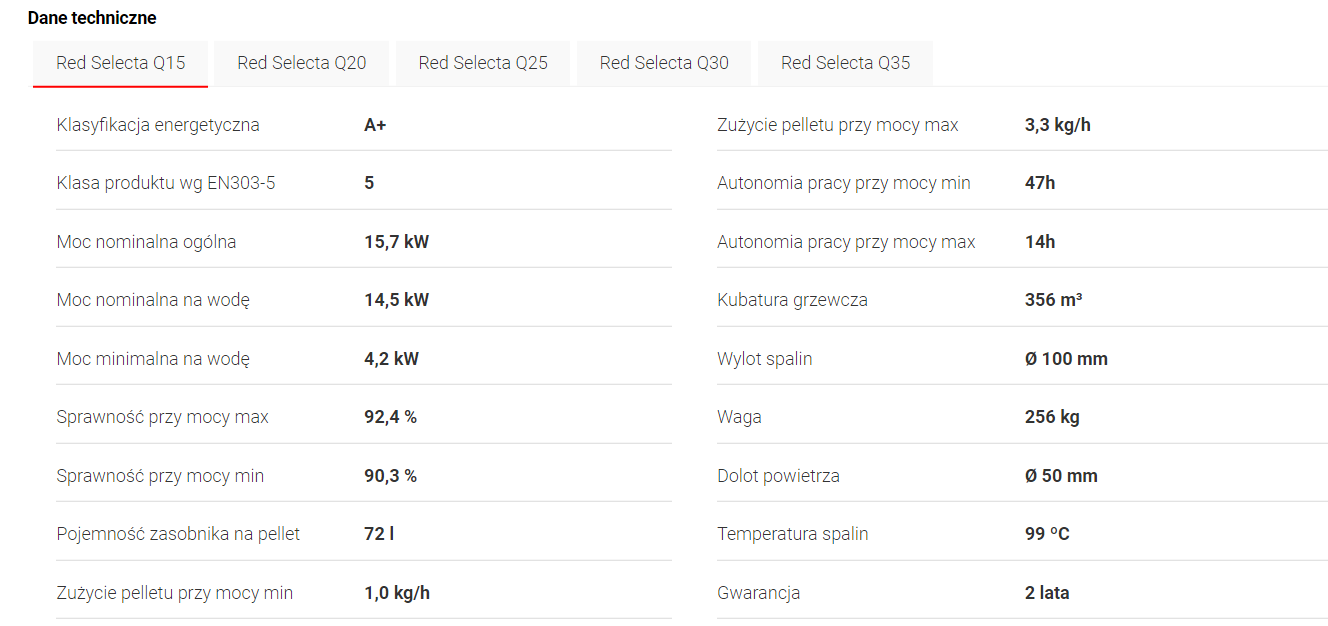Viewport: 1328px width, 626px height.
Task: Click the Ø 100 mm flue outlet value
Action: [1066, 359]
